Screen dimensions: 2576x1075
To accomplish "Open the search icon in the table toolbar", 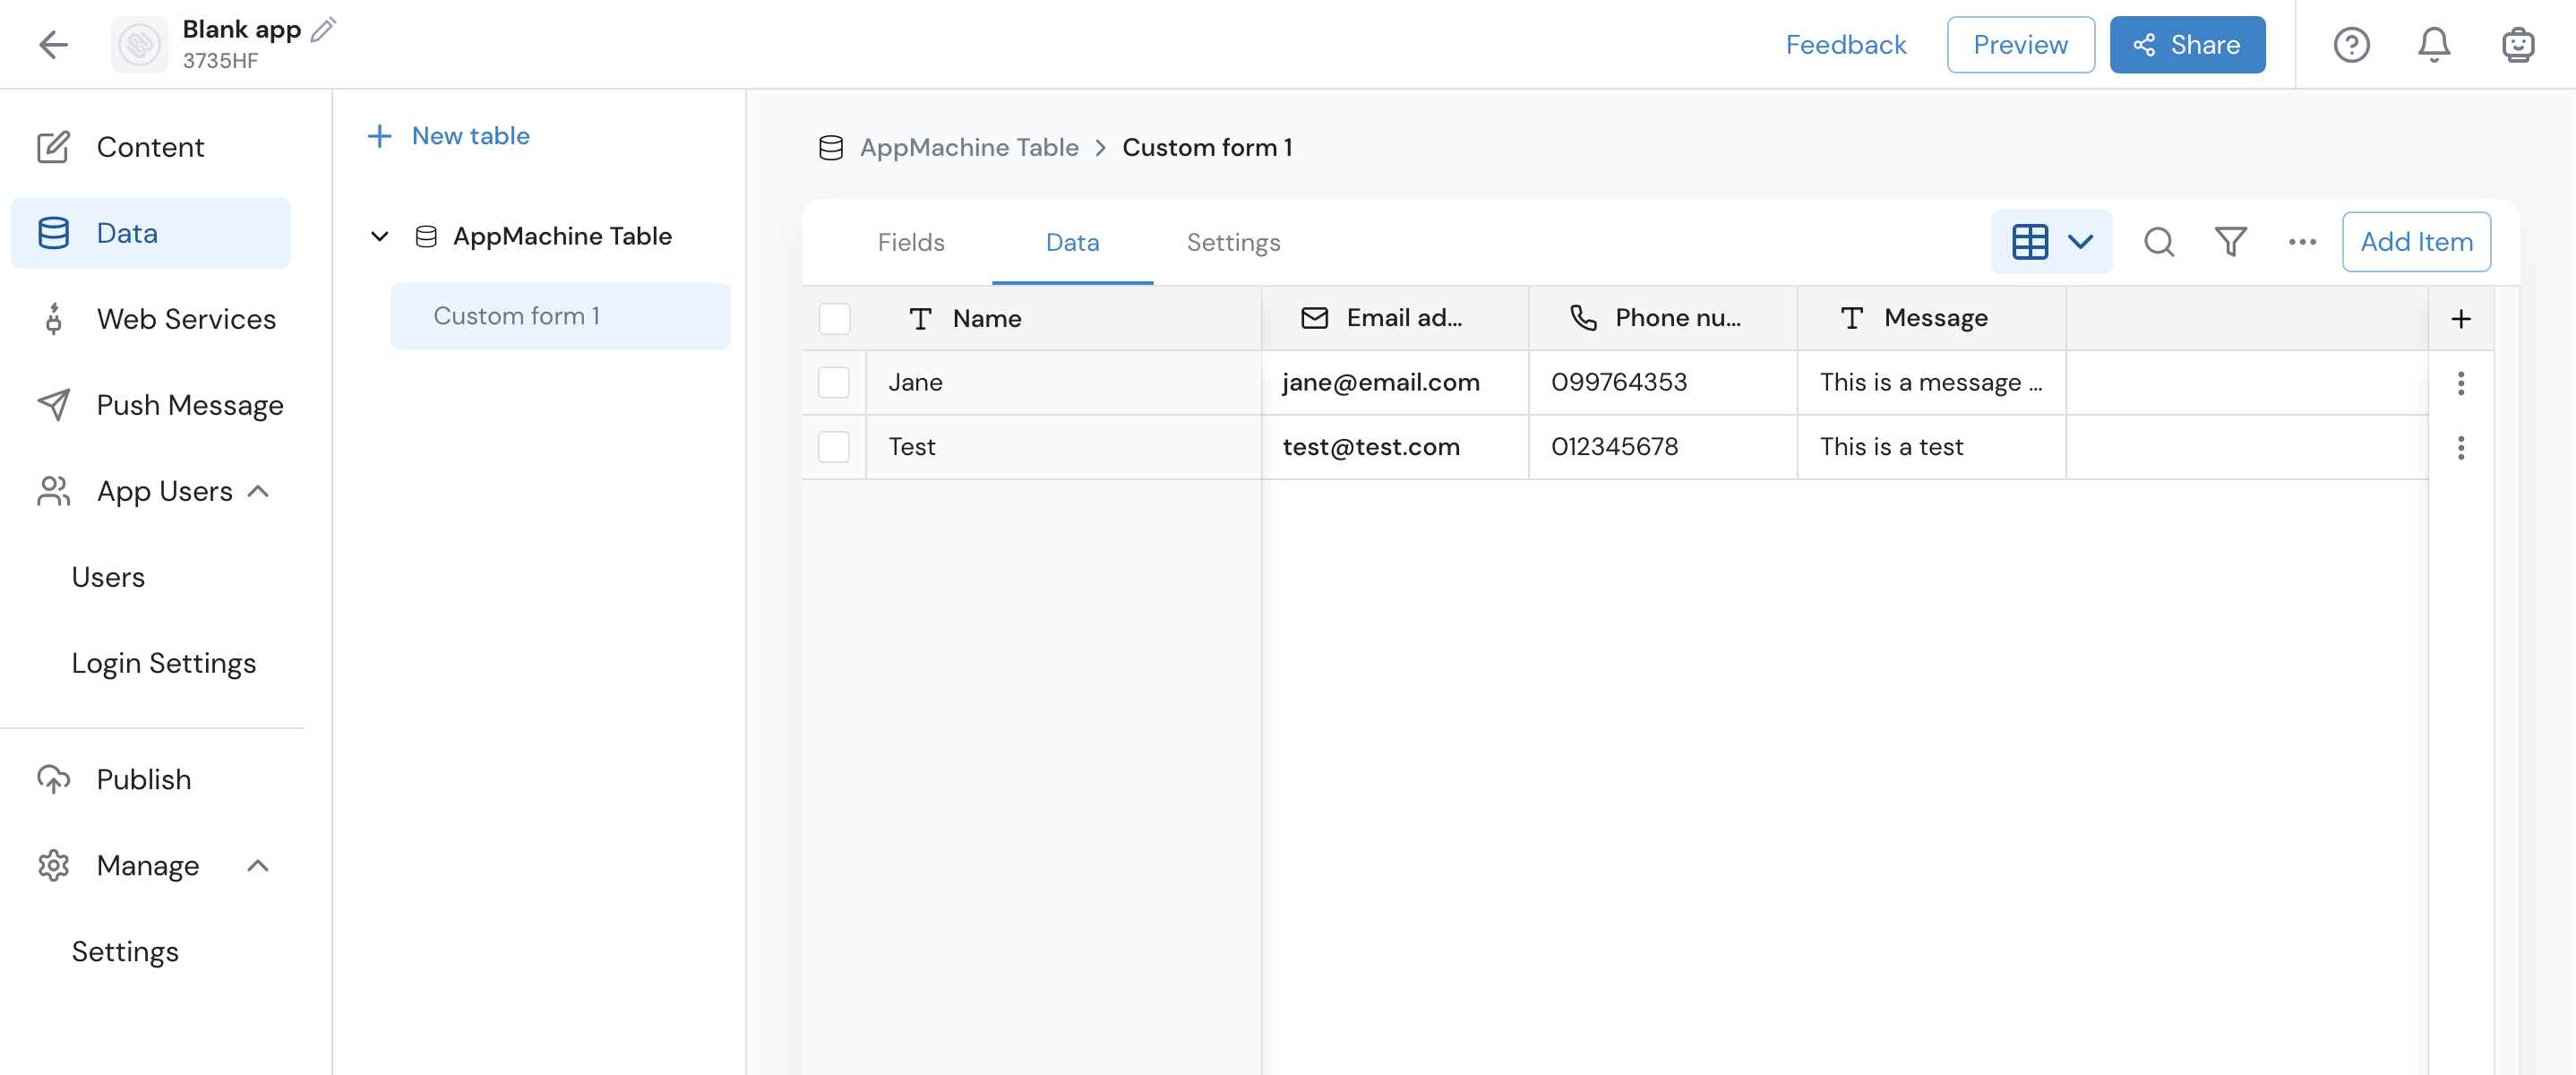I will click(x=2160, y=241).
